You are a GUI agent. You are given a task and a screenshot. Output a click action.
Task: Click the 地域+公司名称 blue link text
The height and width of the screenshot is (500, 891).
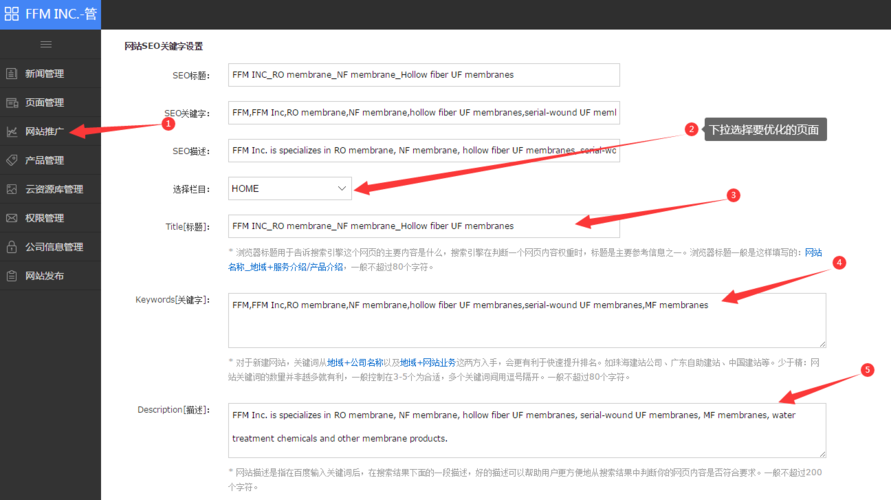pyautogui.click(x=355, y=362)
